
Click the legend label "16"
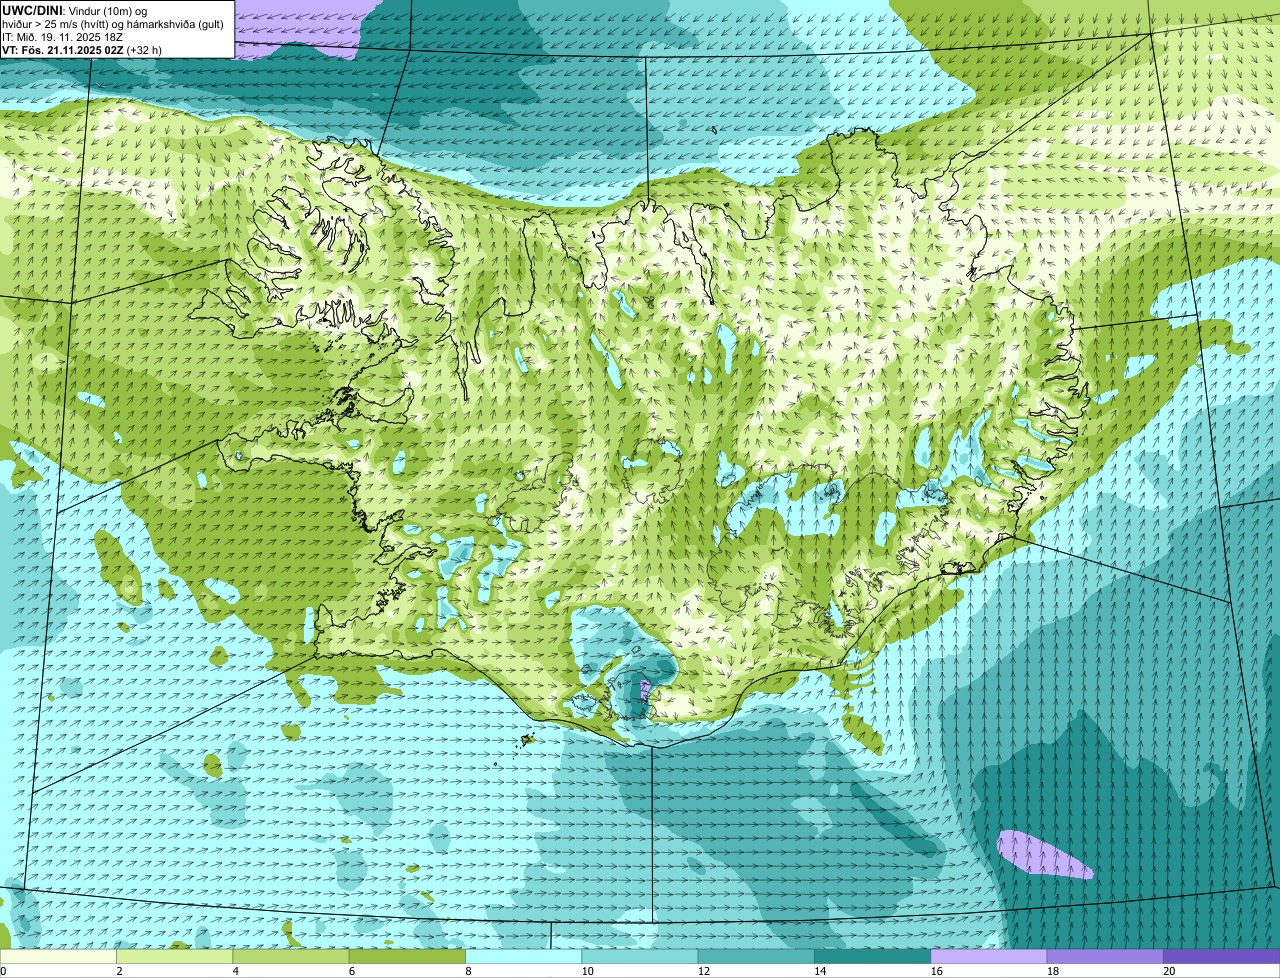[936, 971]
